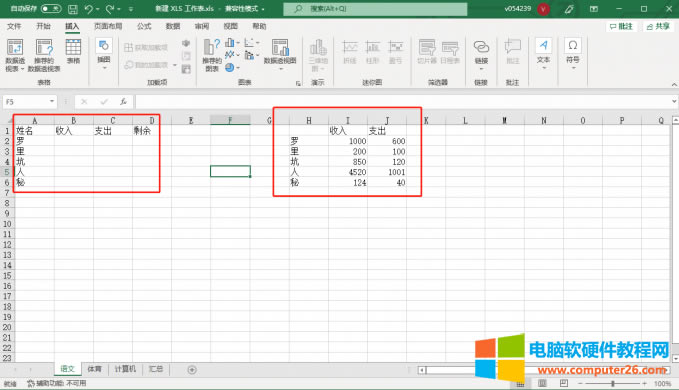Expand the PivotChart (数据透视图) dropdown arrow
The image size is (679, 390).
click(x=280, y=69)
